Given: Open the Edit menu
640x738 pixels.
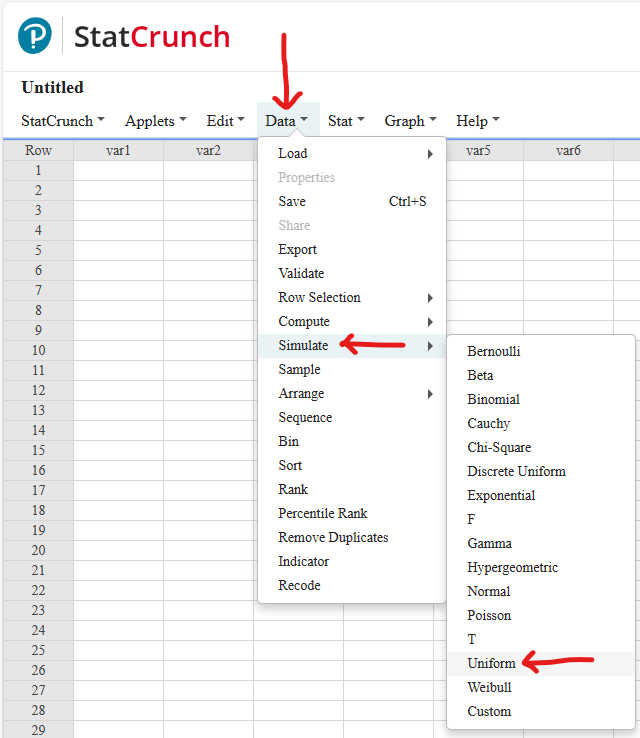Looking at the screenshot, I should 225,121.
